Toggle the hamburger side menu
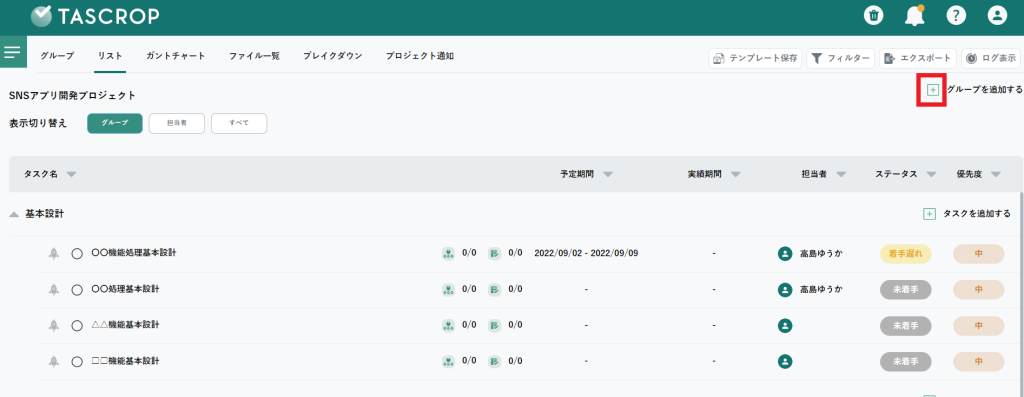 (x=13, y=52)
